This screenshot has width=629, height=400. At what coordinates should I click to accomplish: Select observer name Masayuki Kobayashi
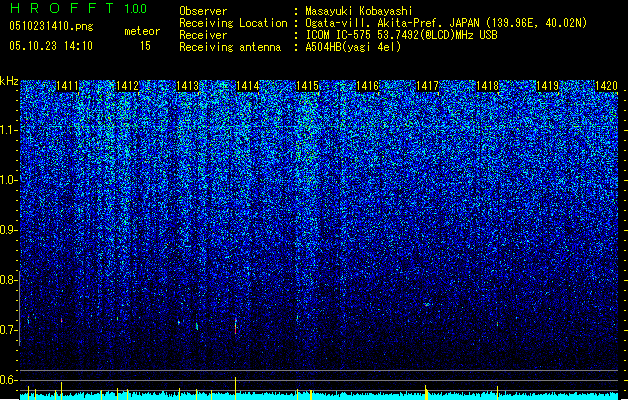(x=359, y=11)
